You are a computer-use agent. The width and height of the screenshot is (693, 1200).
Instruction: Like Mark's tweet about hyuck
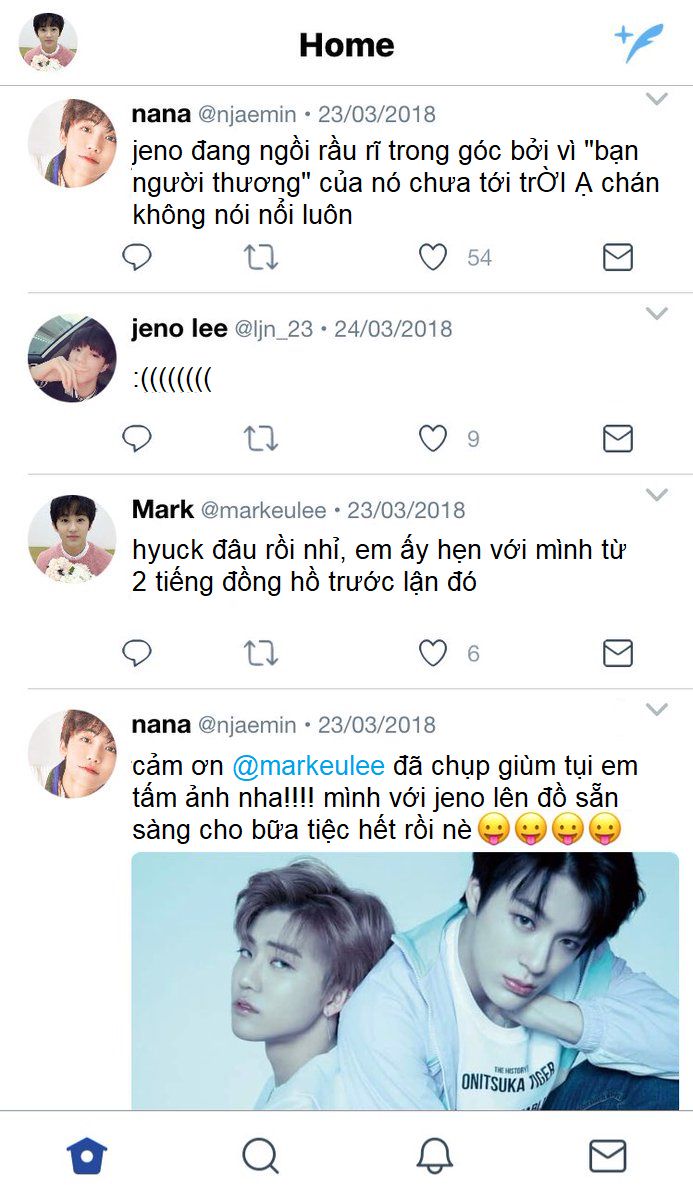pyautogui.click(x=432, y=653)
